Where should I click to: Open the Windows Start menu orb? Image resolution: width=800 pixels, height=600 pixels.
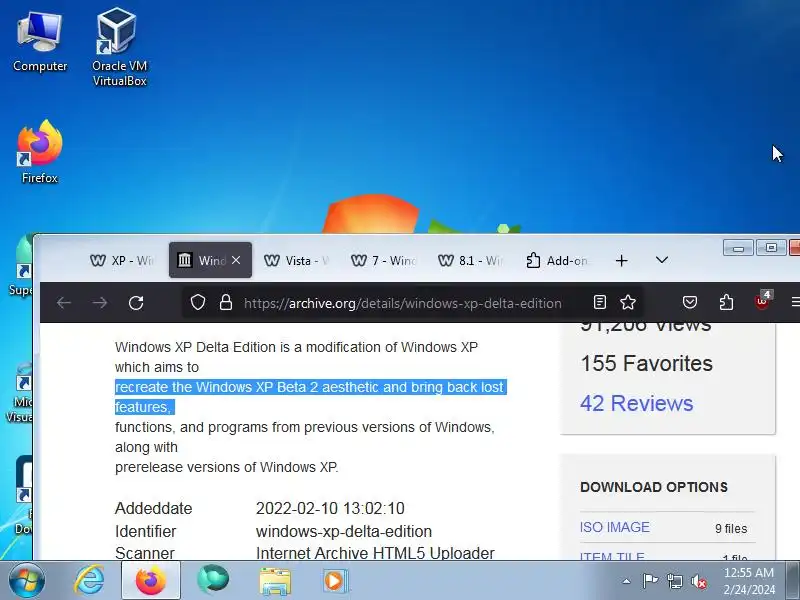(x=26, y=581)
